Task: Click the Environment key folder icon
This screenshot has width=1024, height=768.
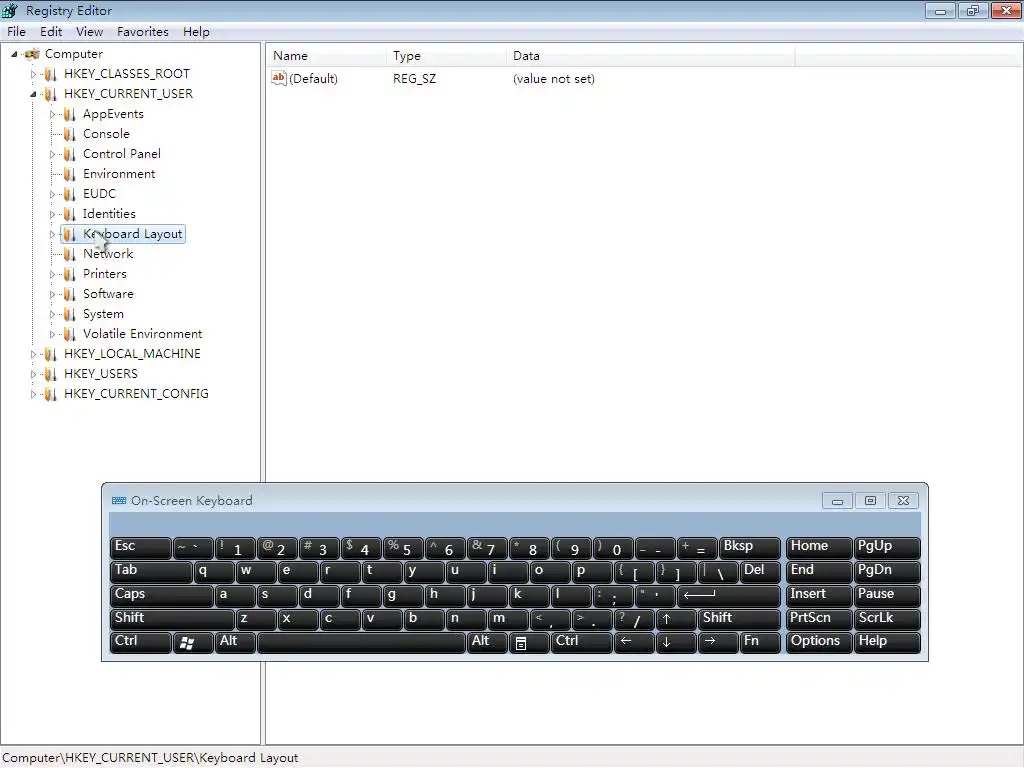Action: click(69, 174)
